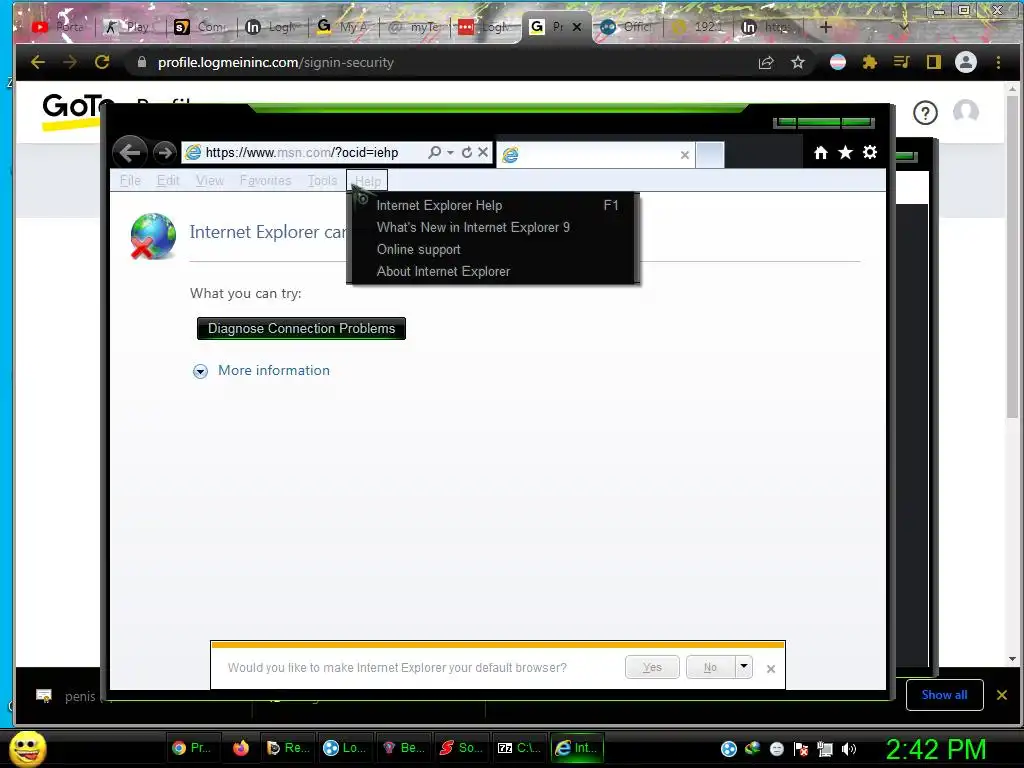Open IE Edit menu
This screenshot has height=768, width=1024.
[x=168, y=180]
